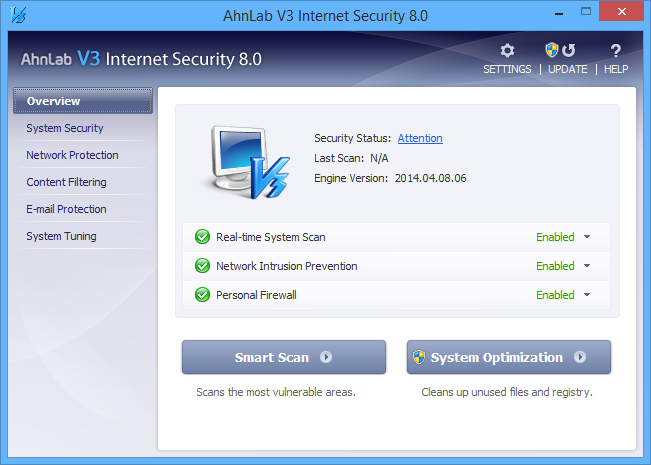Click the Personal Firewall green check
Viewport: 651px width, 465px height.
tap(201, 295)
